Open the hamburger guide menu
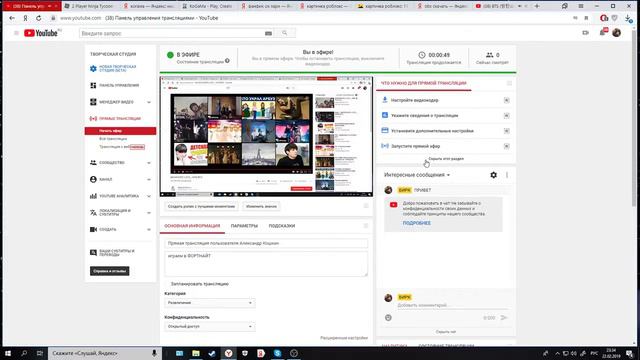 pyautogui.click(x=16, y=33)
